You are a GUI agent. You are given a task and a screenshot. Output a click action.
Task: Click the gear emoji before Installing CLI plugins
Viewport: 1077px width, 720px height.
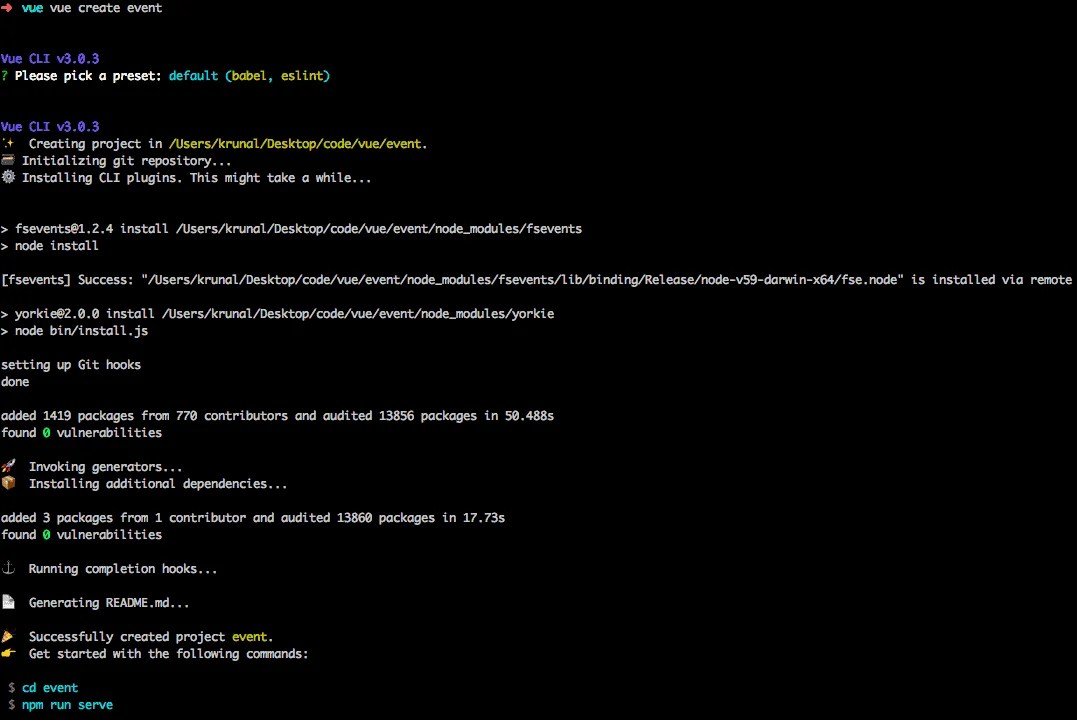tap(8, 177)
